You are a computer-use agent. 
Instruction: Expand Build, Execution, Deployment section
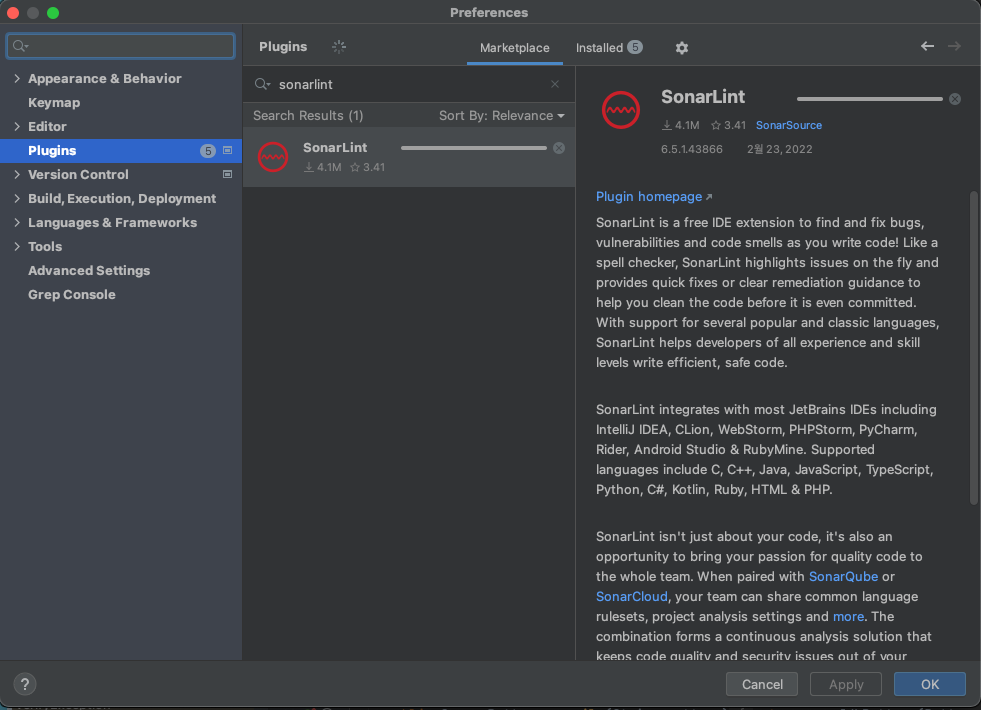tap(17, 198)
